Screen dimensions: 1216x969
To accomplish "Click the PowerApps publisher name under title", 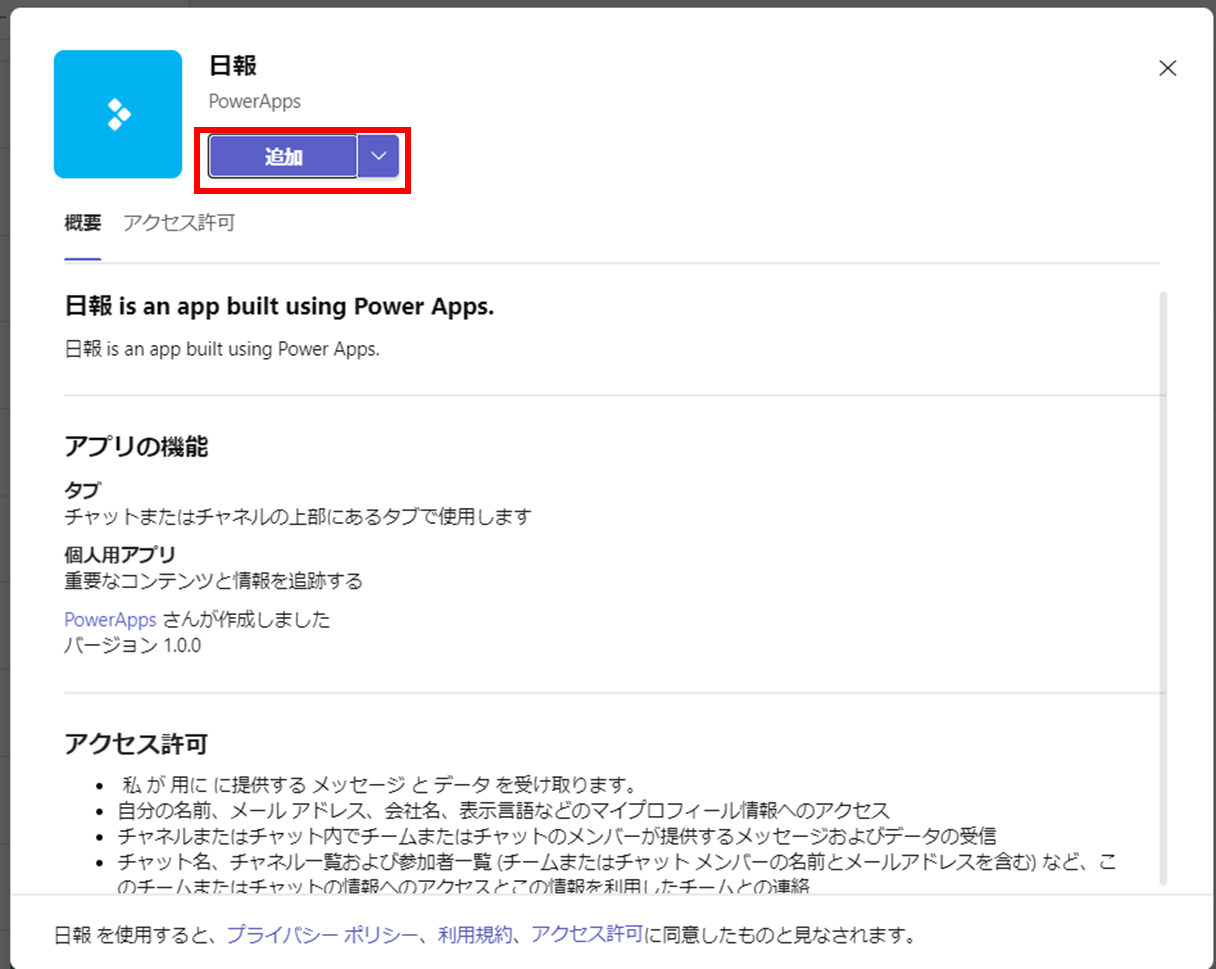I will coord(254,101).
